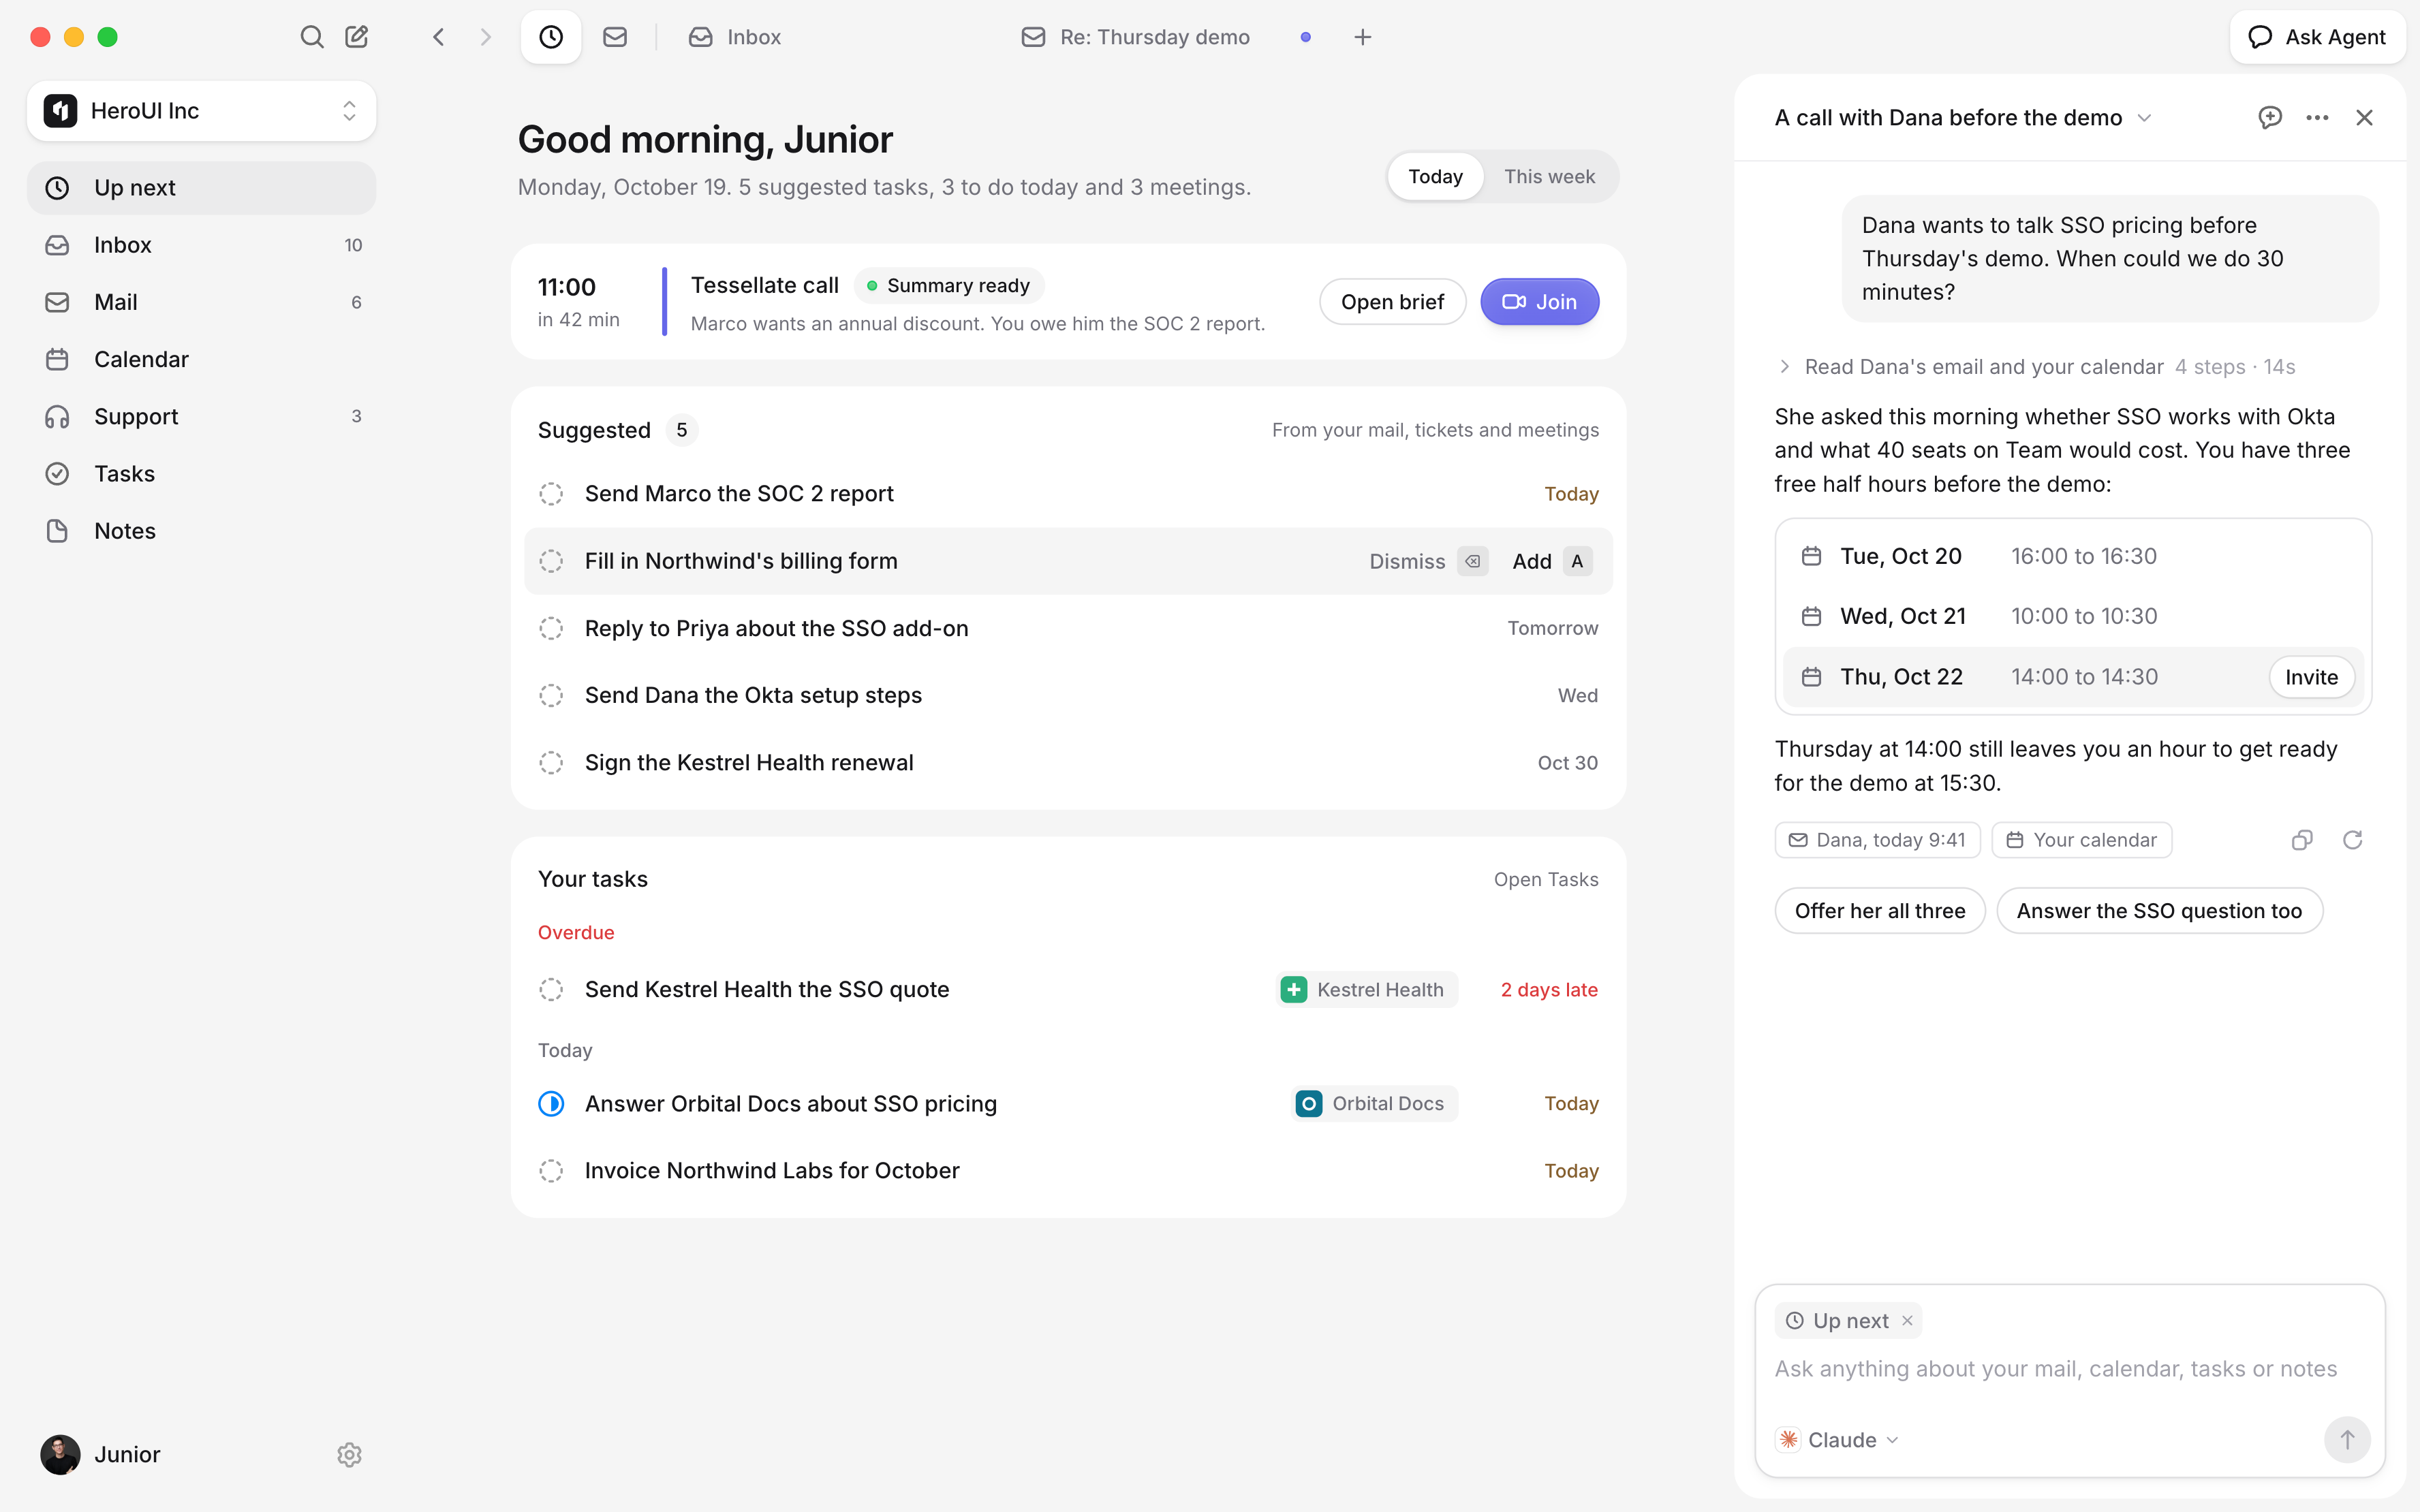Click the Ask Agent button
This screenshot has width=2420, height=1512.
tap(2317, 37)
